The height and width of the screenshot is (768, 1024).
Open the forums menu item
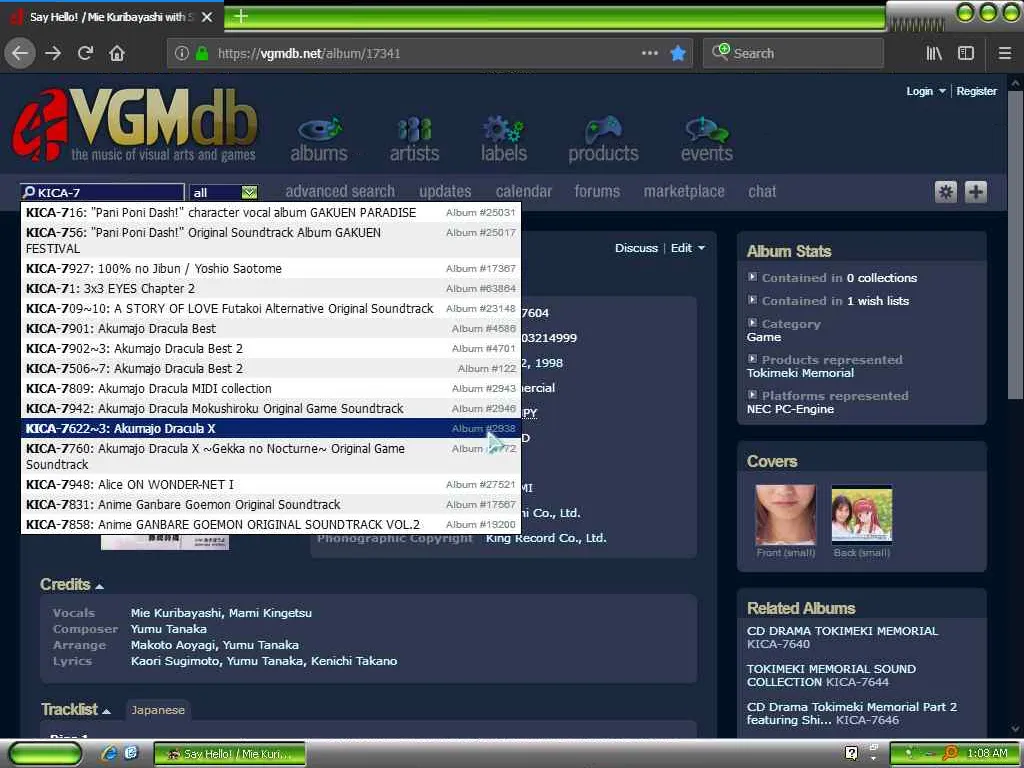tap(597, 191)
